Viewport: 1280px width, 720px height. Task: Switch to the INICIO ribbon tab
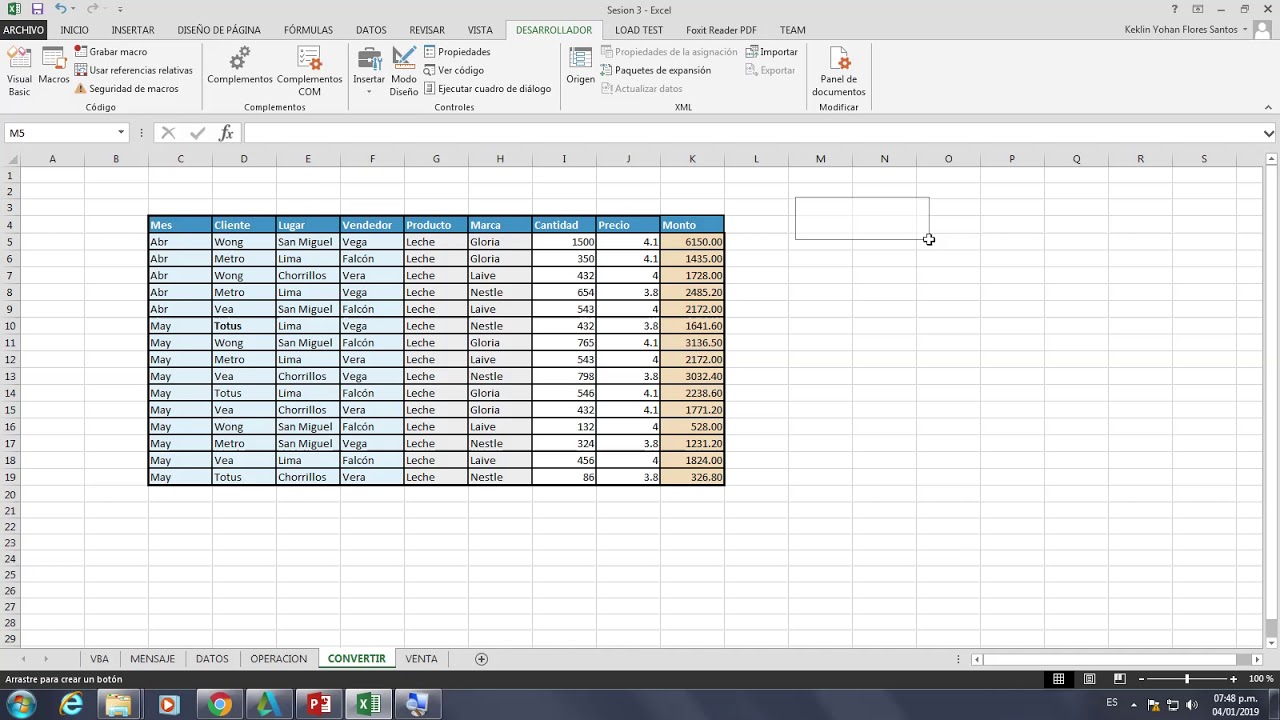[x=74, y=30]
